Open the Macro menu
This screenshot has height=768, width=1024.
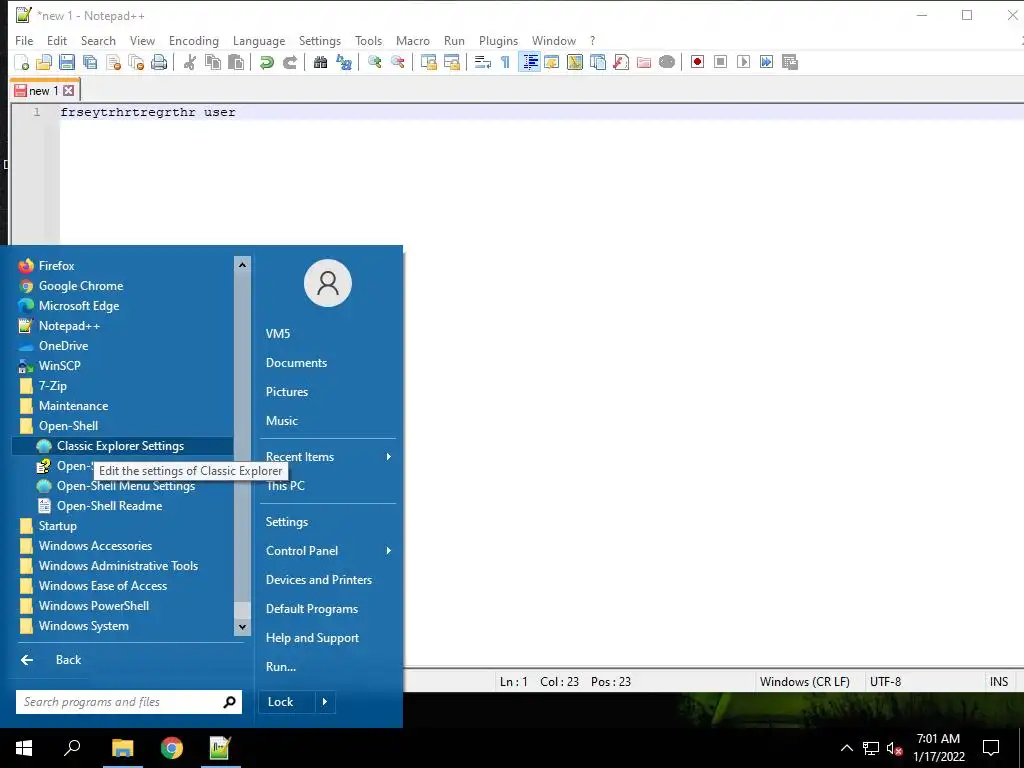coord(413,40)
